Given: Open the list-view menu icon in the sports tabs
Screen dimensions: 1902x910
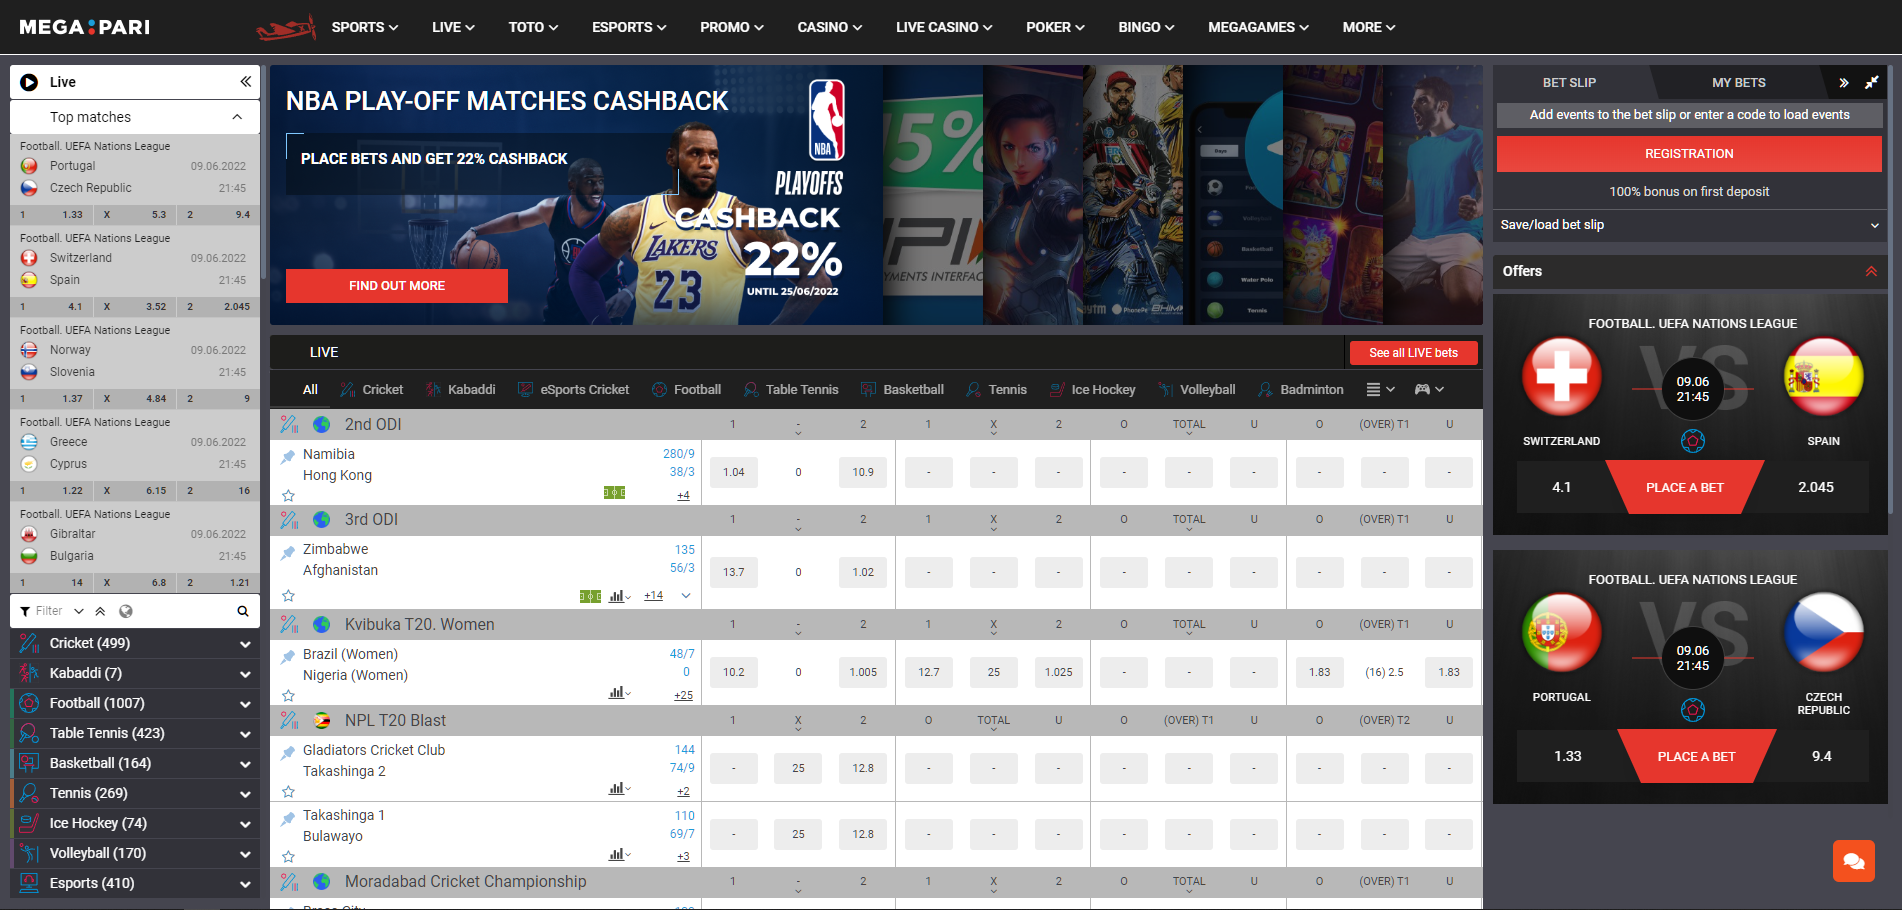Looking at the screenshot, I should point(1373,389).
